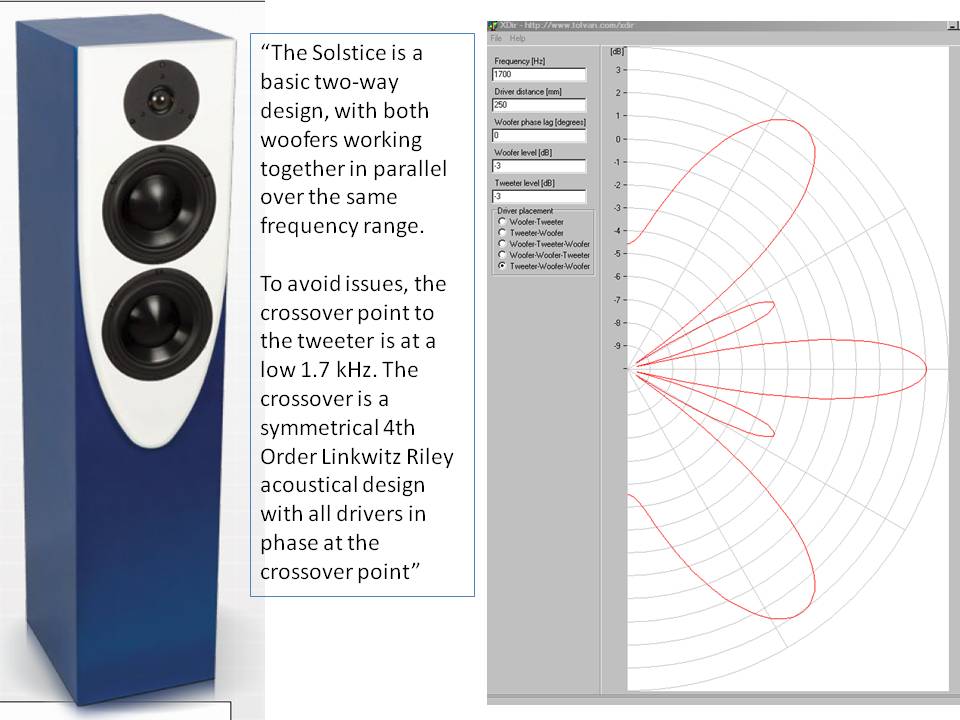The height and width of the screenshot is (720, 960).
Task: Click the "Driver placement" group label
Action: tap(525, 211)
